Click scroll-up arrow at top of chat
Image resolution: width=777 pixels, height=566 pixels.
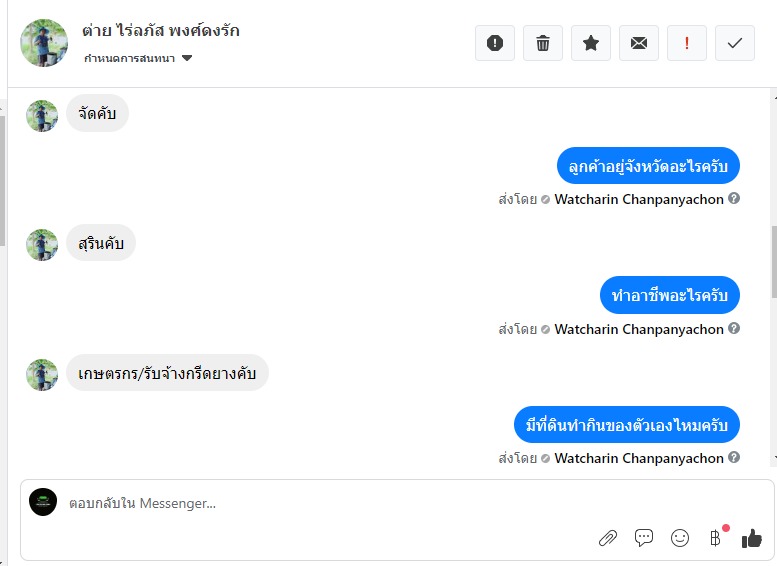773,96
